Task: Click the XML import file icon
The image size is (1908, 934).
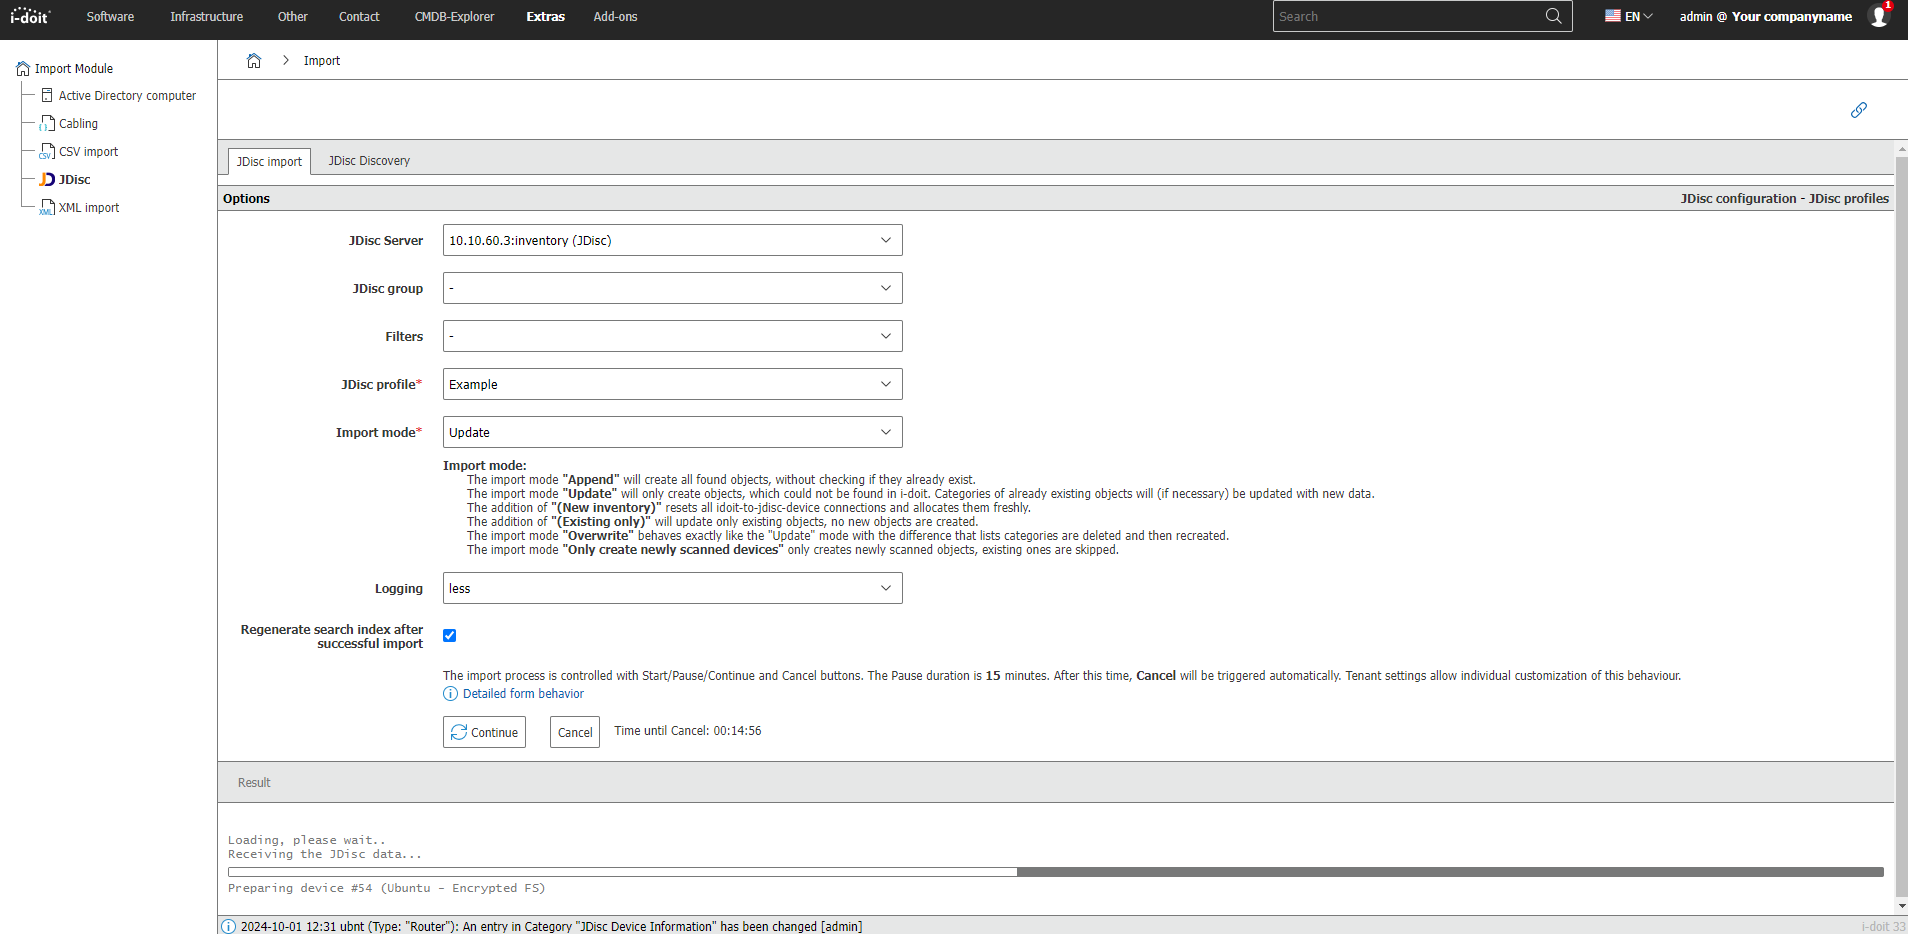Action: tap(47, 207)
